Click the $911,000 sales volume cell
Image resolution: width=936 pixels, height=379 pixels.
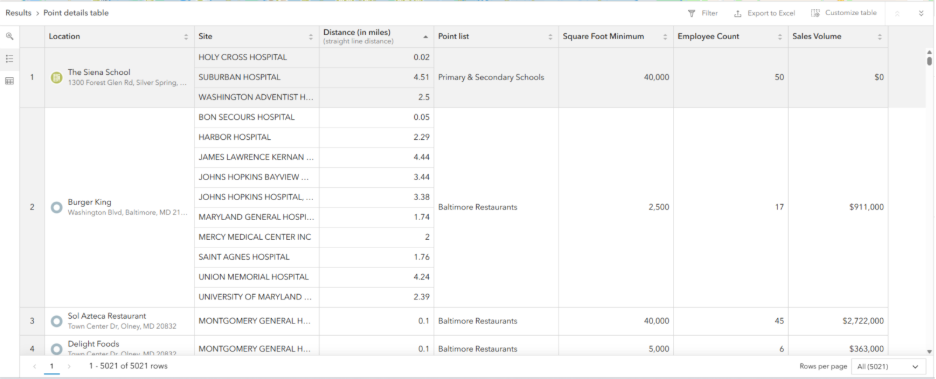click(x=838, y=208)
